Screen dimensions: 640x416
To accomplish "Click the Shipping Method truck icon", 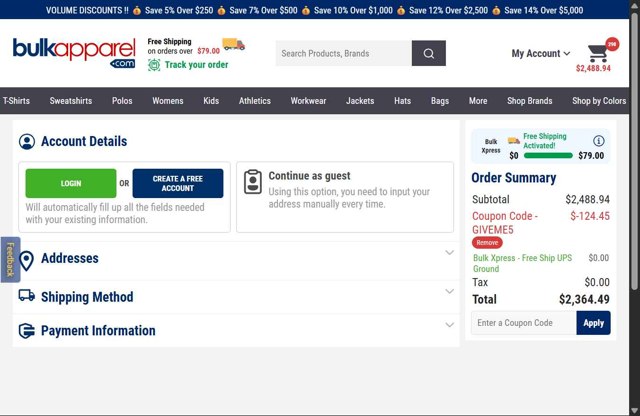I will pos(27,295).
